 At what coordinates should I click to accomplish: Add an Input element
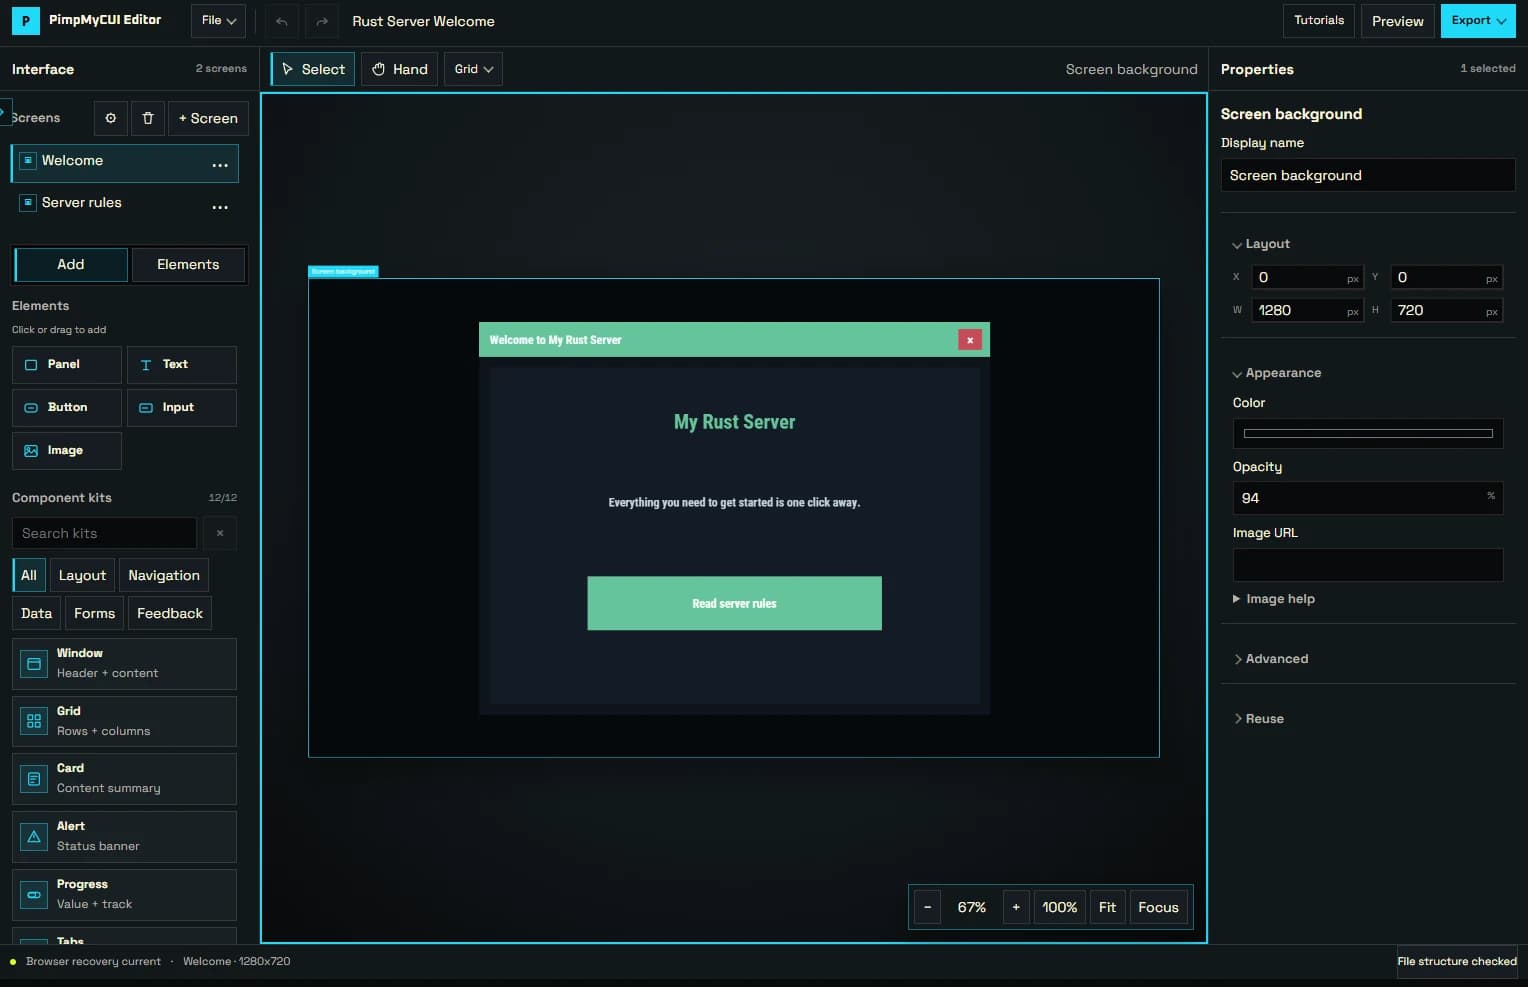coord(182,408)
